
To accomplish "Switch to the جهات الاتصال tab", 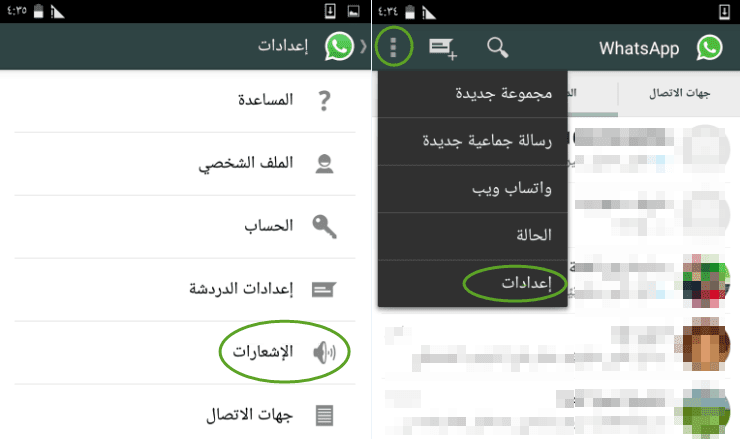I will point(679,93).
